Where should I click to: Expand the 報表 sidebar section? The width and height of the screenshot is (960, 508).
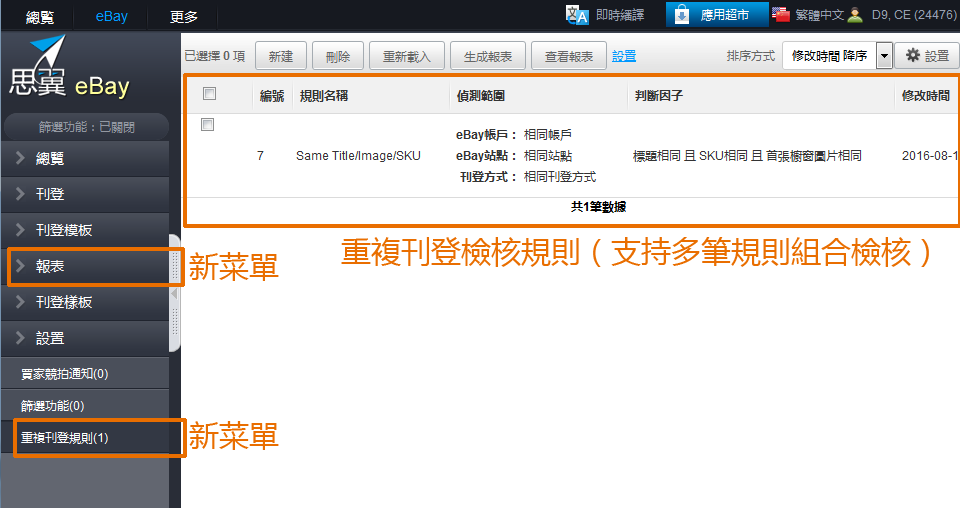85,266
